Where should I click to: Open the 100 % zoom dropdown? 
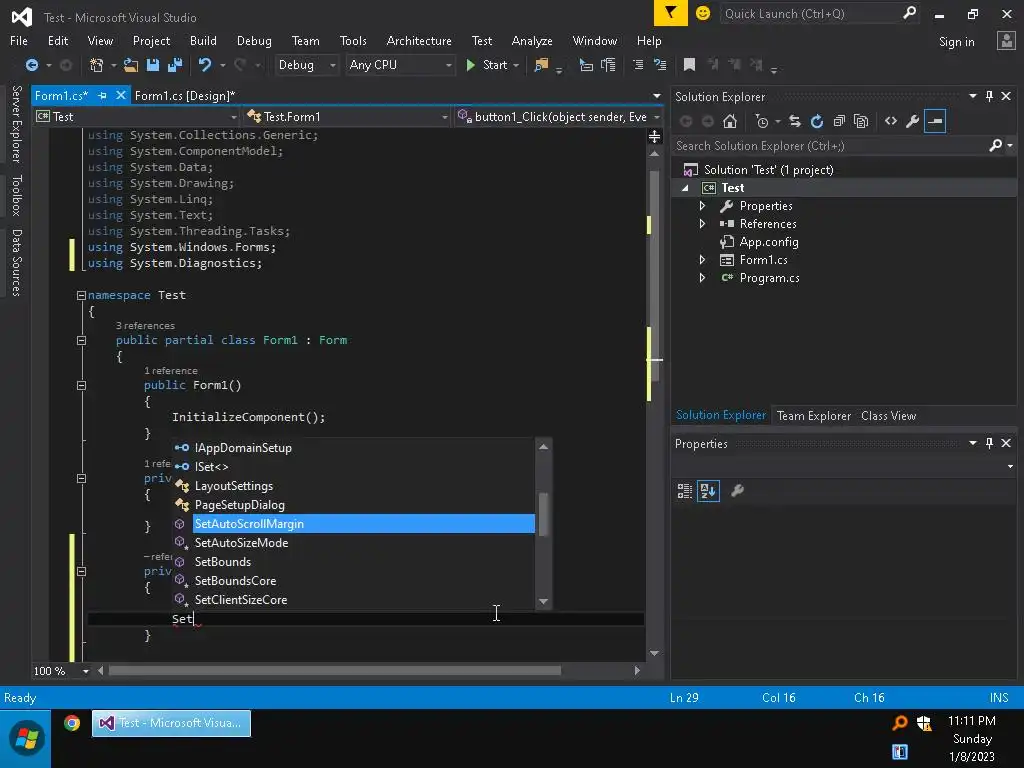[85, 671]
